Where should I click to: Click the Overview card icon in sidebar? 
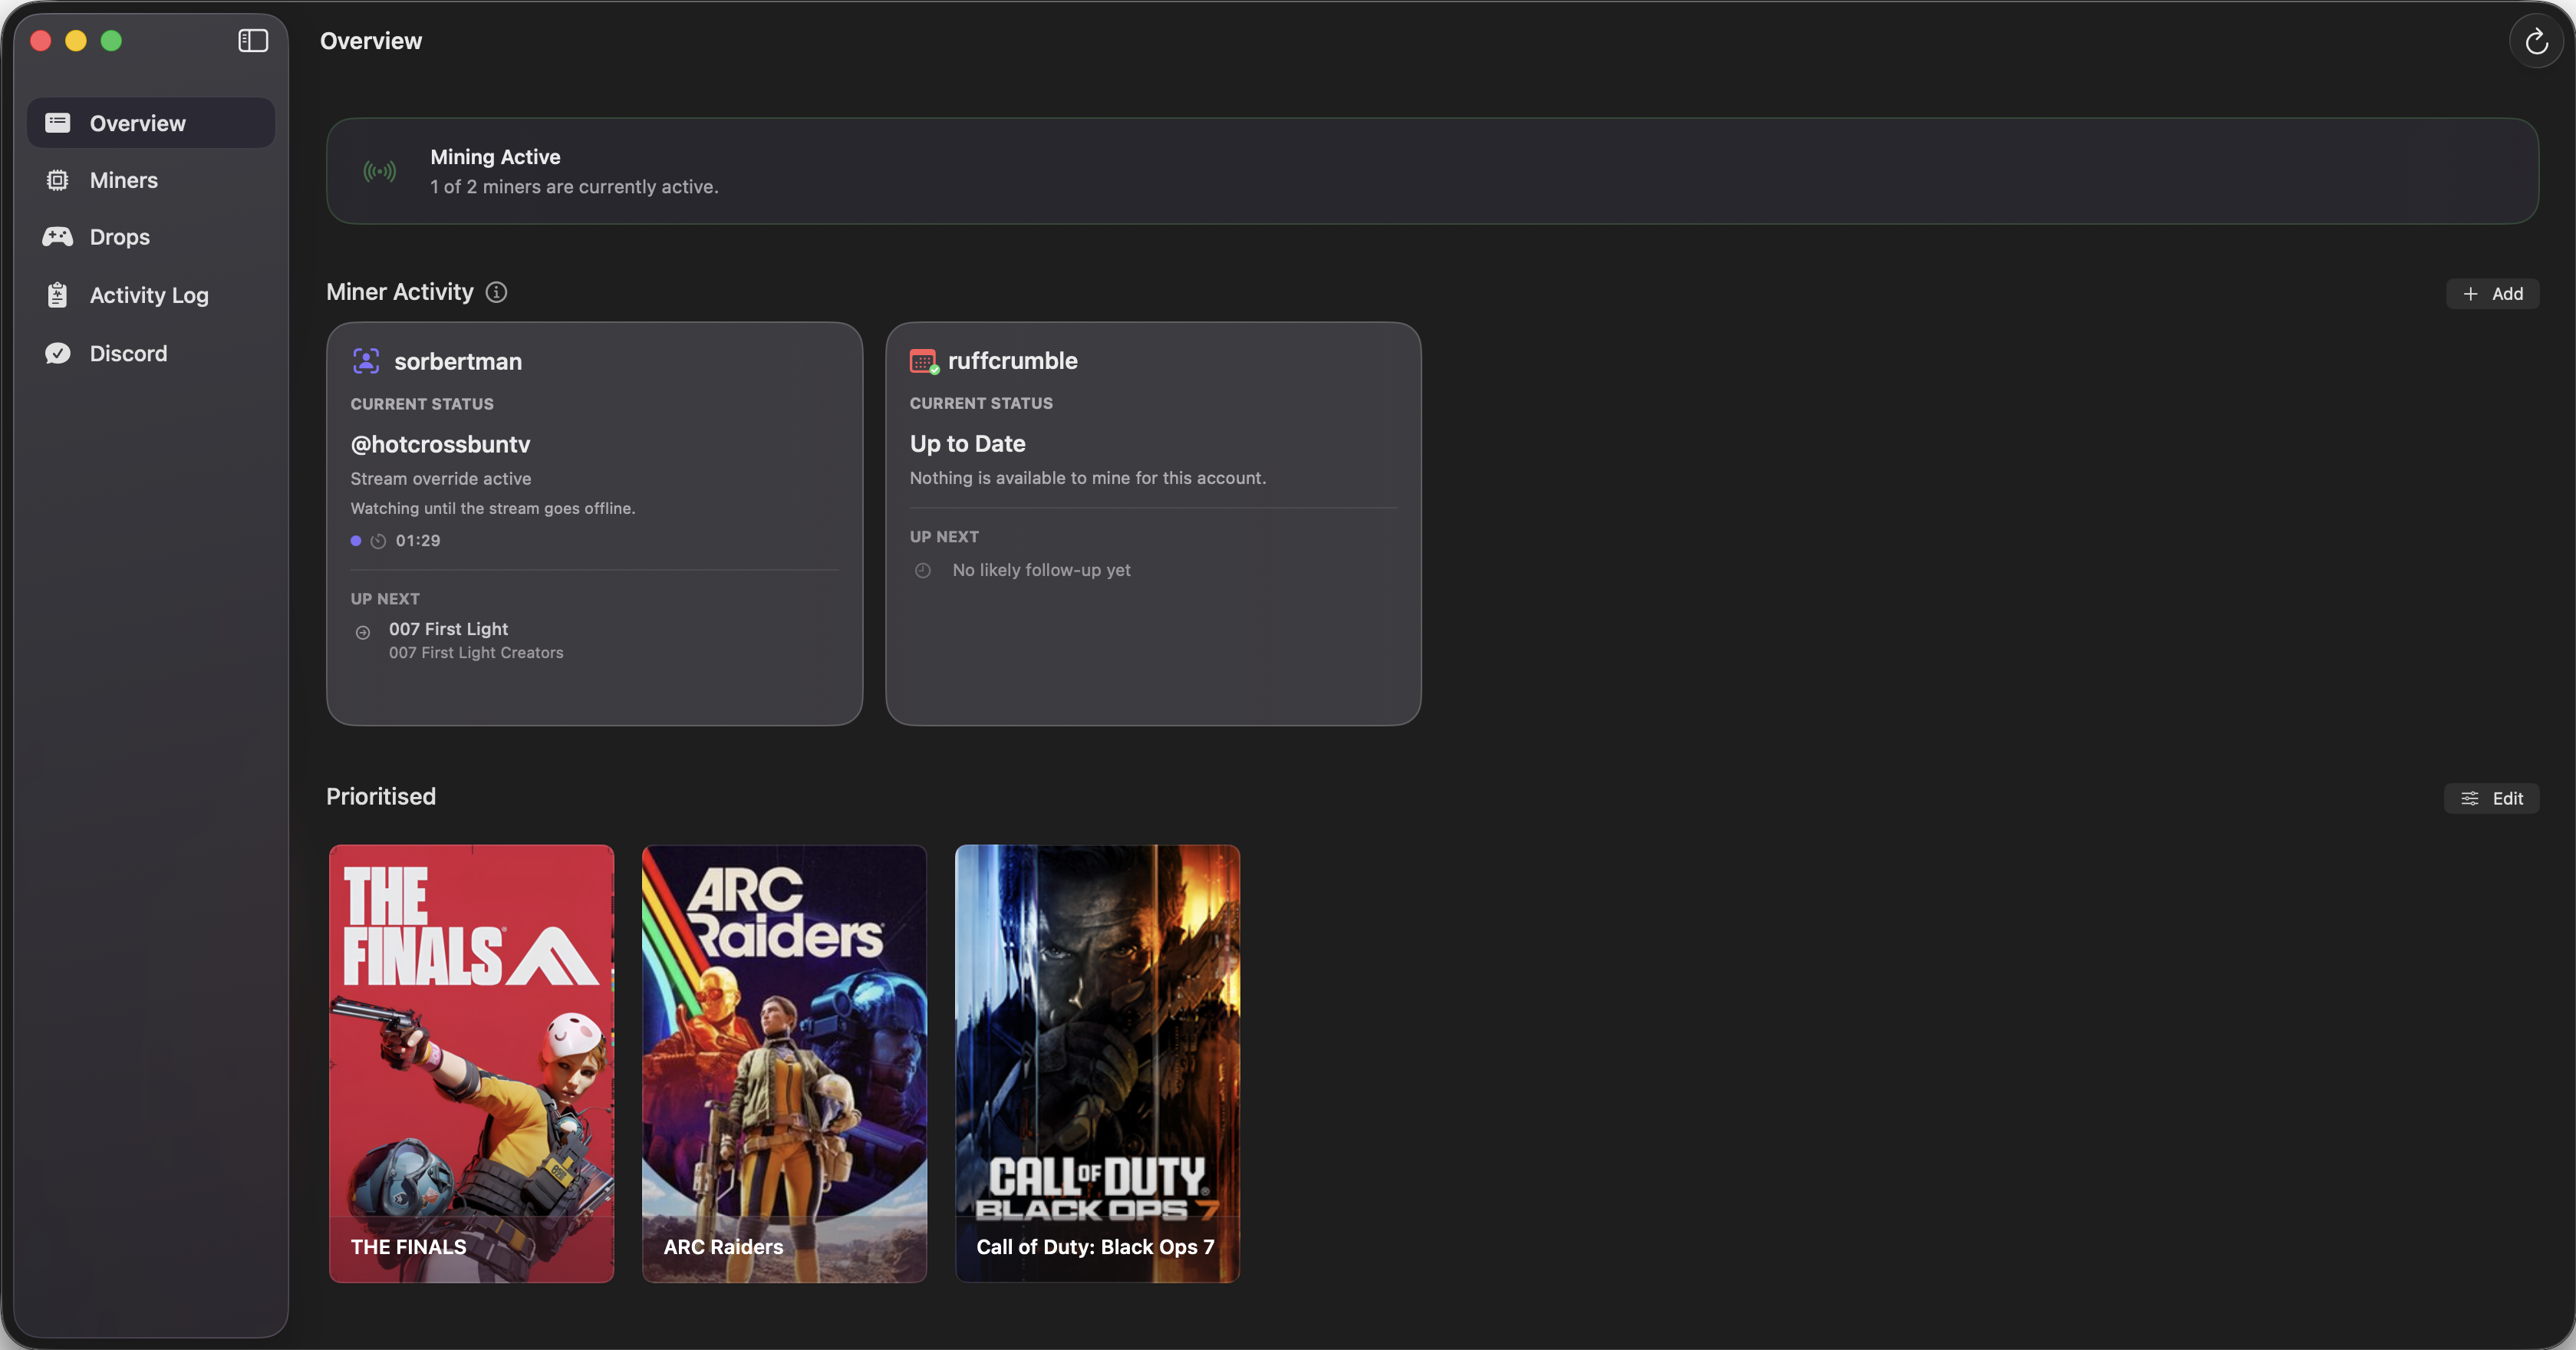[58, 123]
